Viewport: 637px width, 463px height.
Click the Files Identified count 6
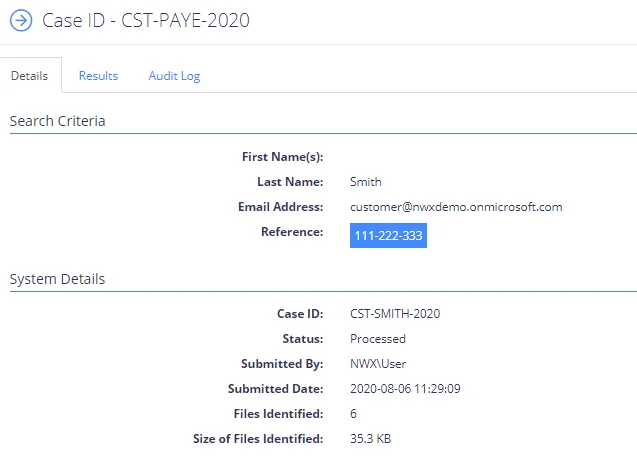353,414
